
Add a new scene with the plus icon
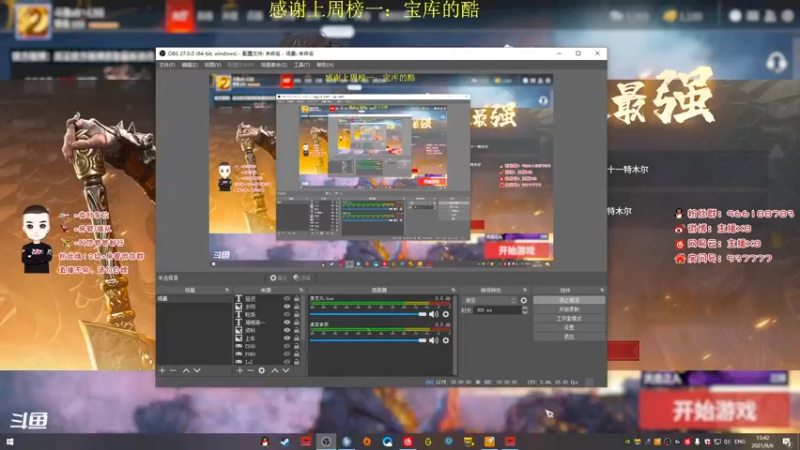162,370
